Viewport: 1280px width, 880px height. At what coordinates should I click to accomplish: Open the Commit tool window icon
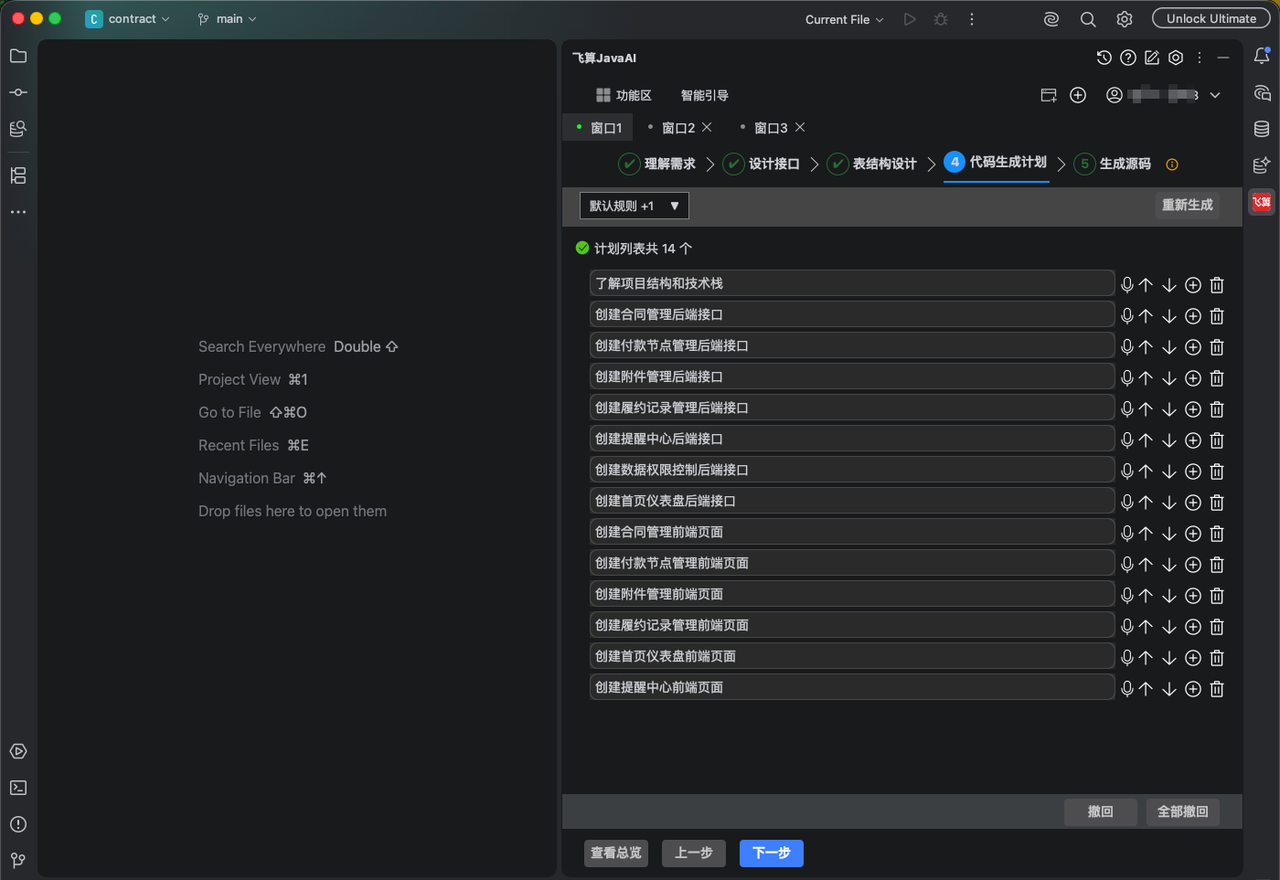click(18, 92)
